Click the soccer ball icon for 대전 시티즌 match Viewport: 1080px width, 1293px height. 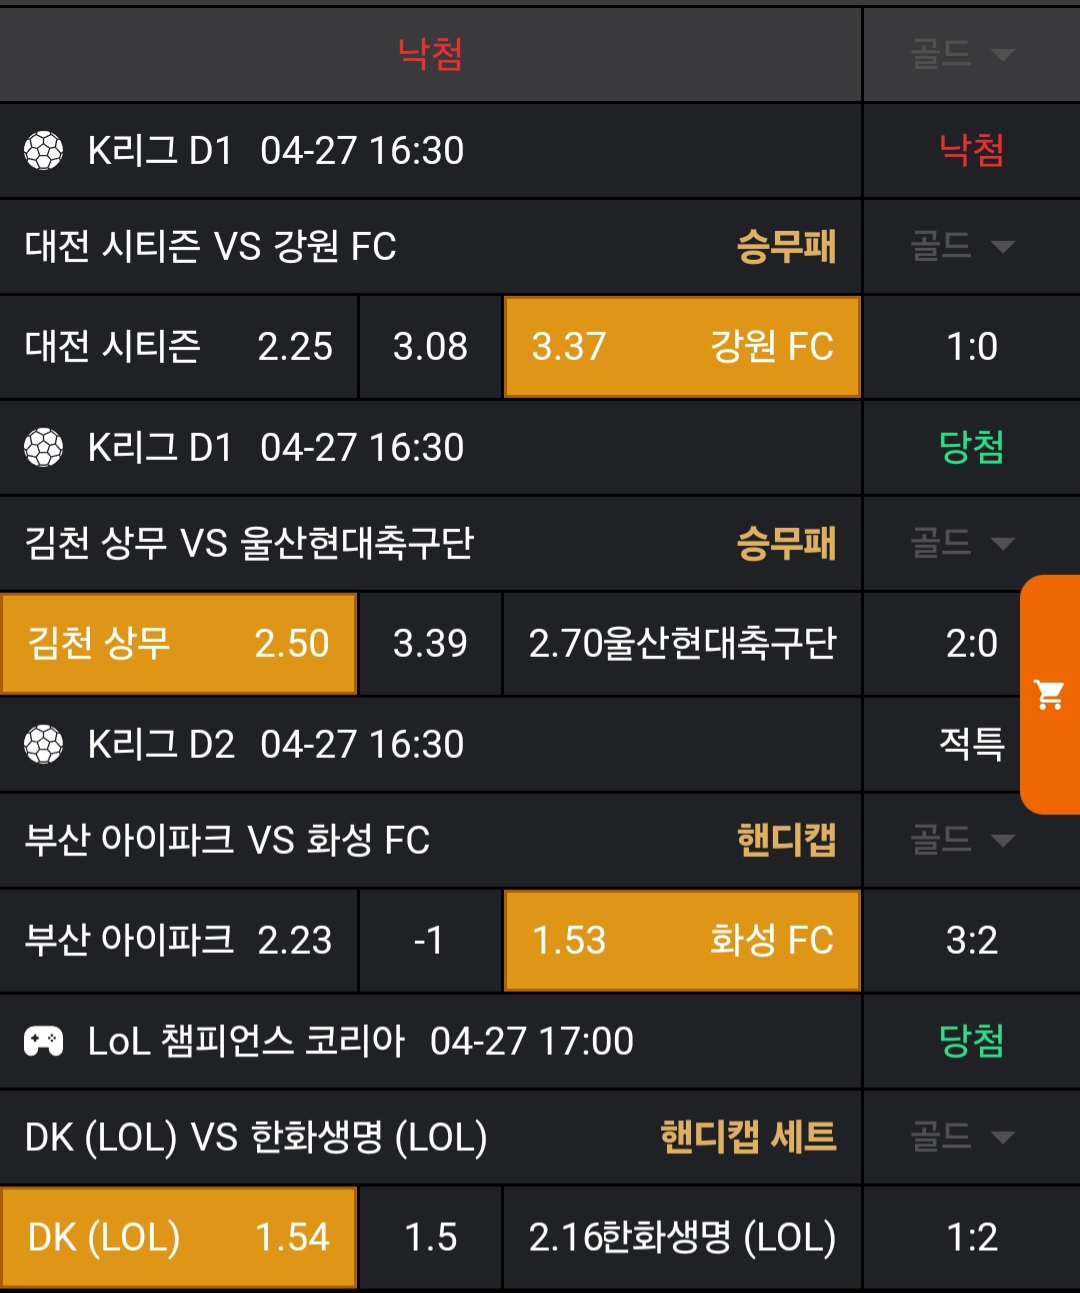pyautogui.click(x=44, y=151)
